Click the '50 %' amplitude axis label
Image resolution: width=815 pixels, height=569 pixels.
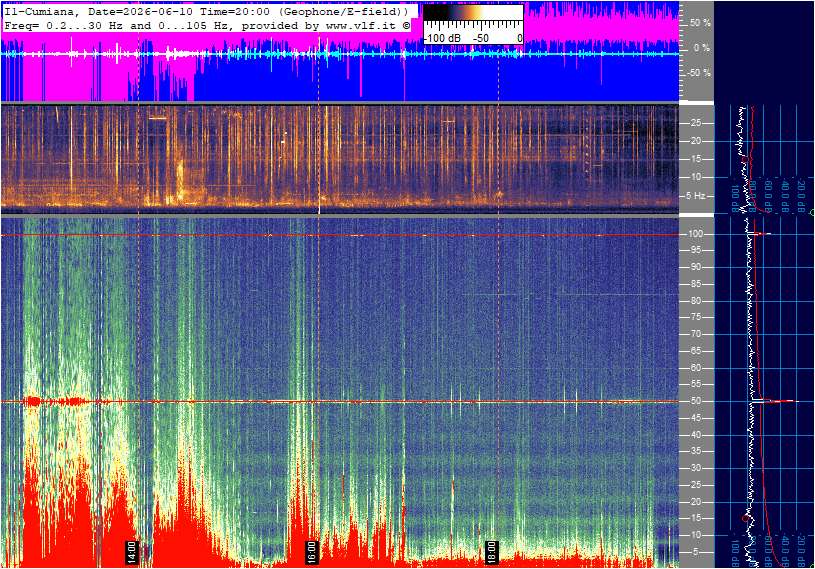coord(700,23)
